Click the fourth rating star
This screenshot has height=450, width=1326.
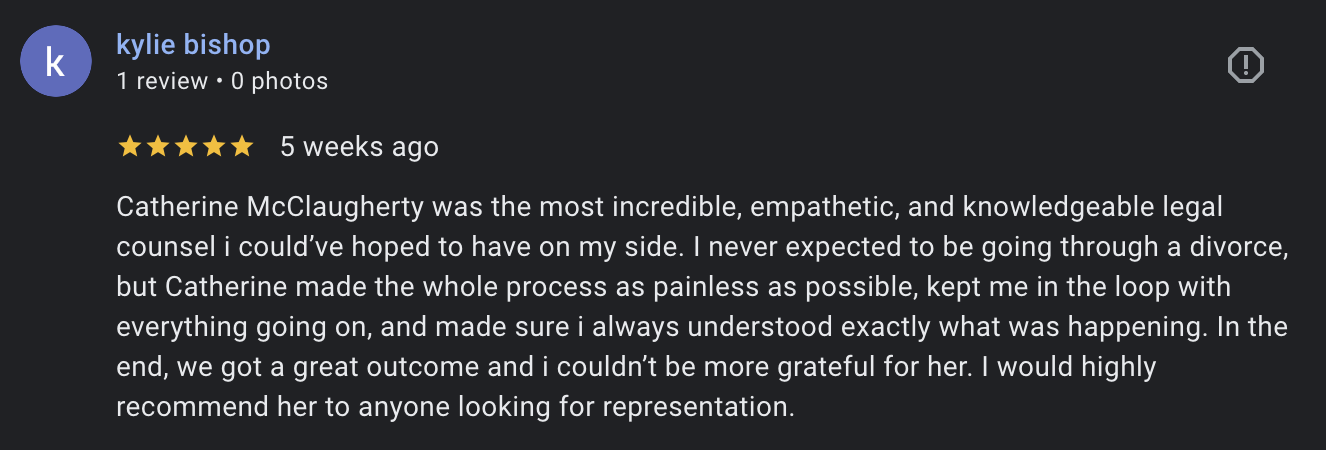click(213, 147)
